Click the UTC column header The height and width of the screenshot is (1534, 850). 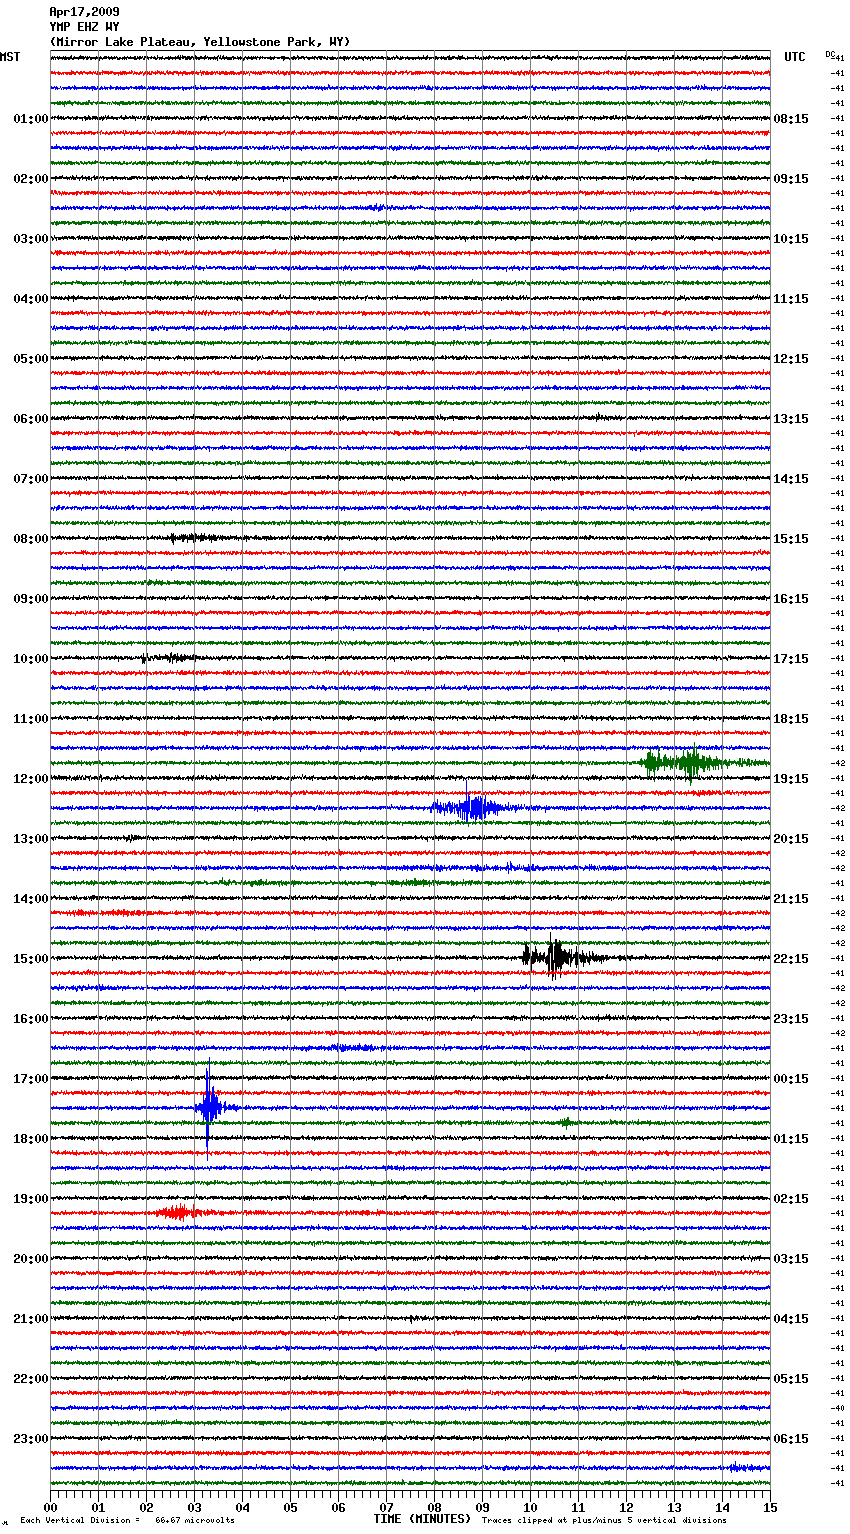[794, 57]
